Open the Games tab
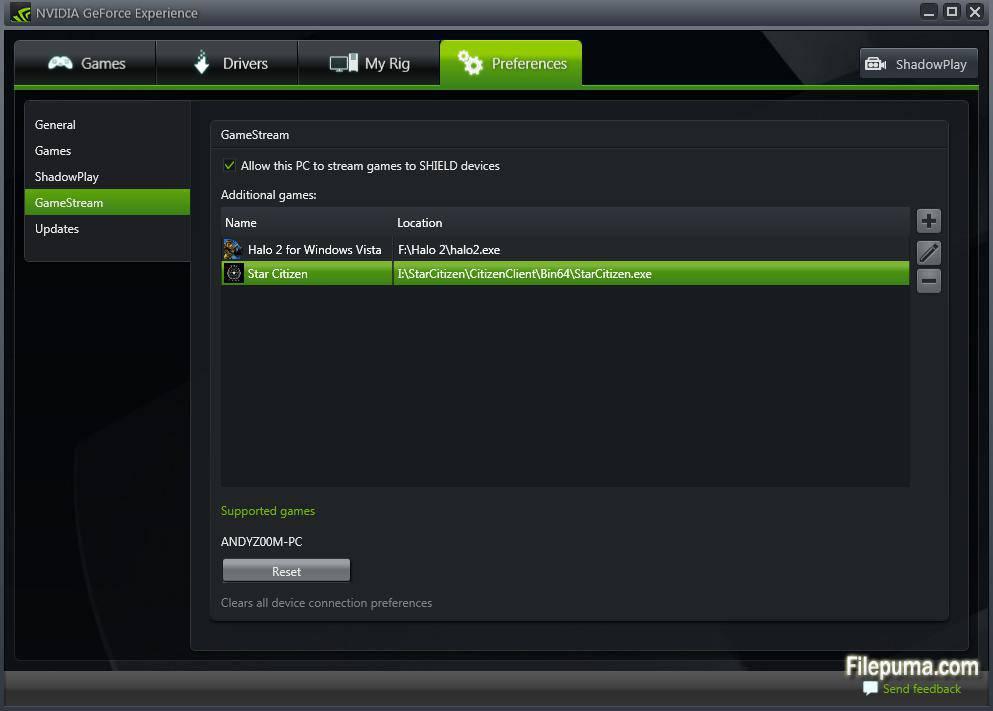993x711 pixels. tap(85, 63)
